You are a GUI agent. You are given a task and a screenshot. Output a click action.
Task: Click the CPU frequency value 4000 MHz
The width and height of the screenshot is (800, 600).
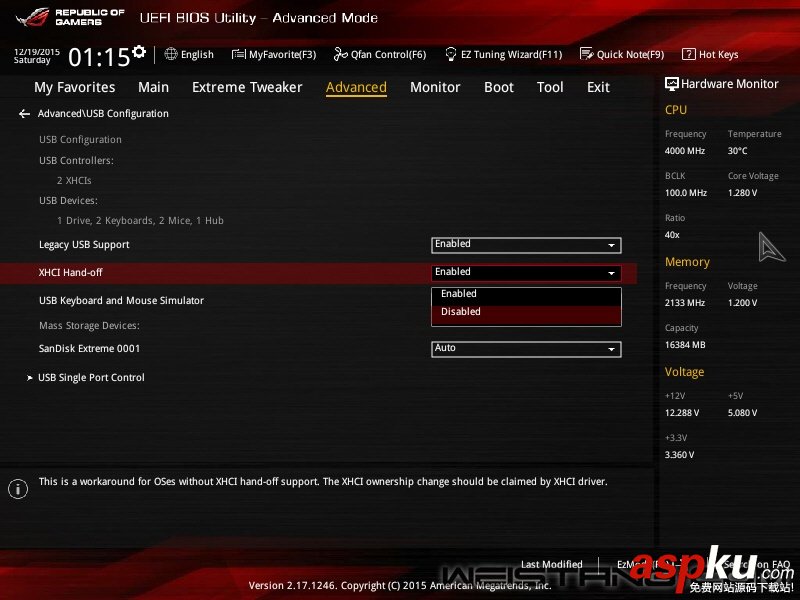coord(685,151)
